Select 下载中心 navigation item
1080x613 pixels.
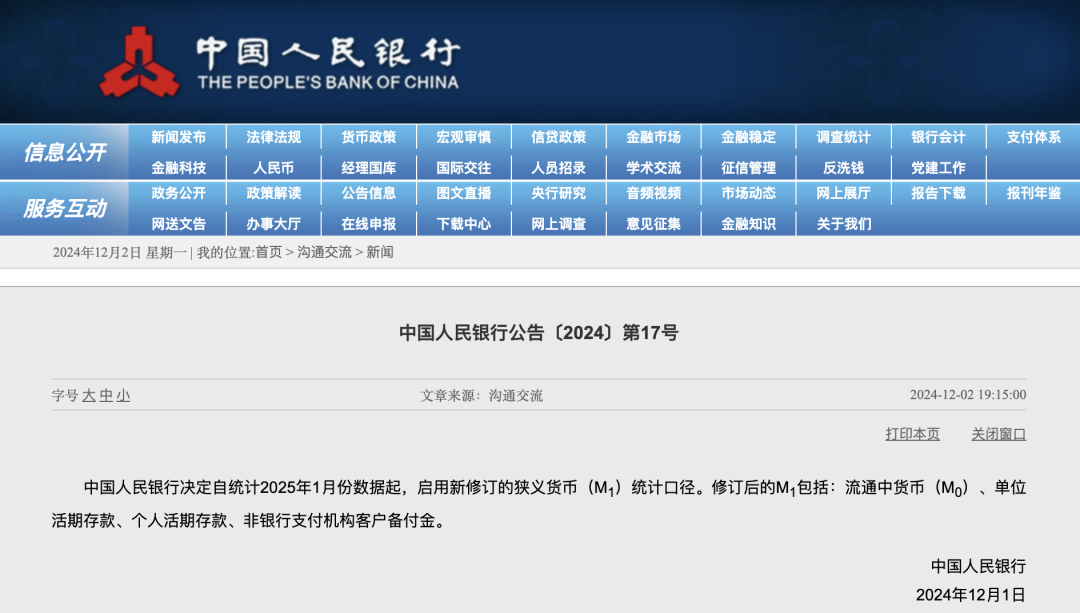click(464, 224)
